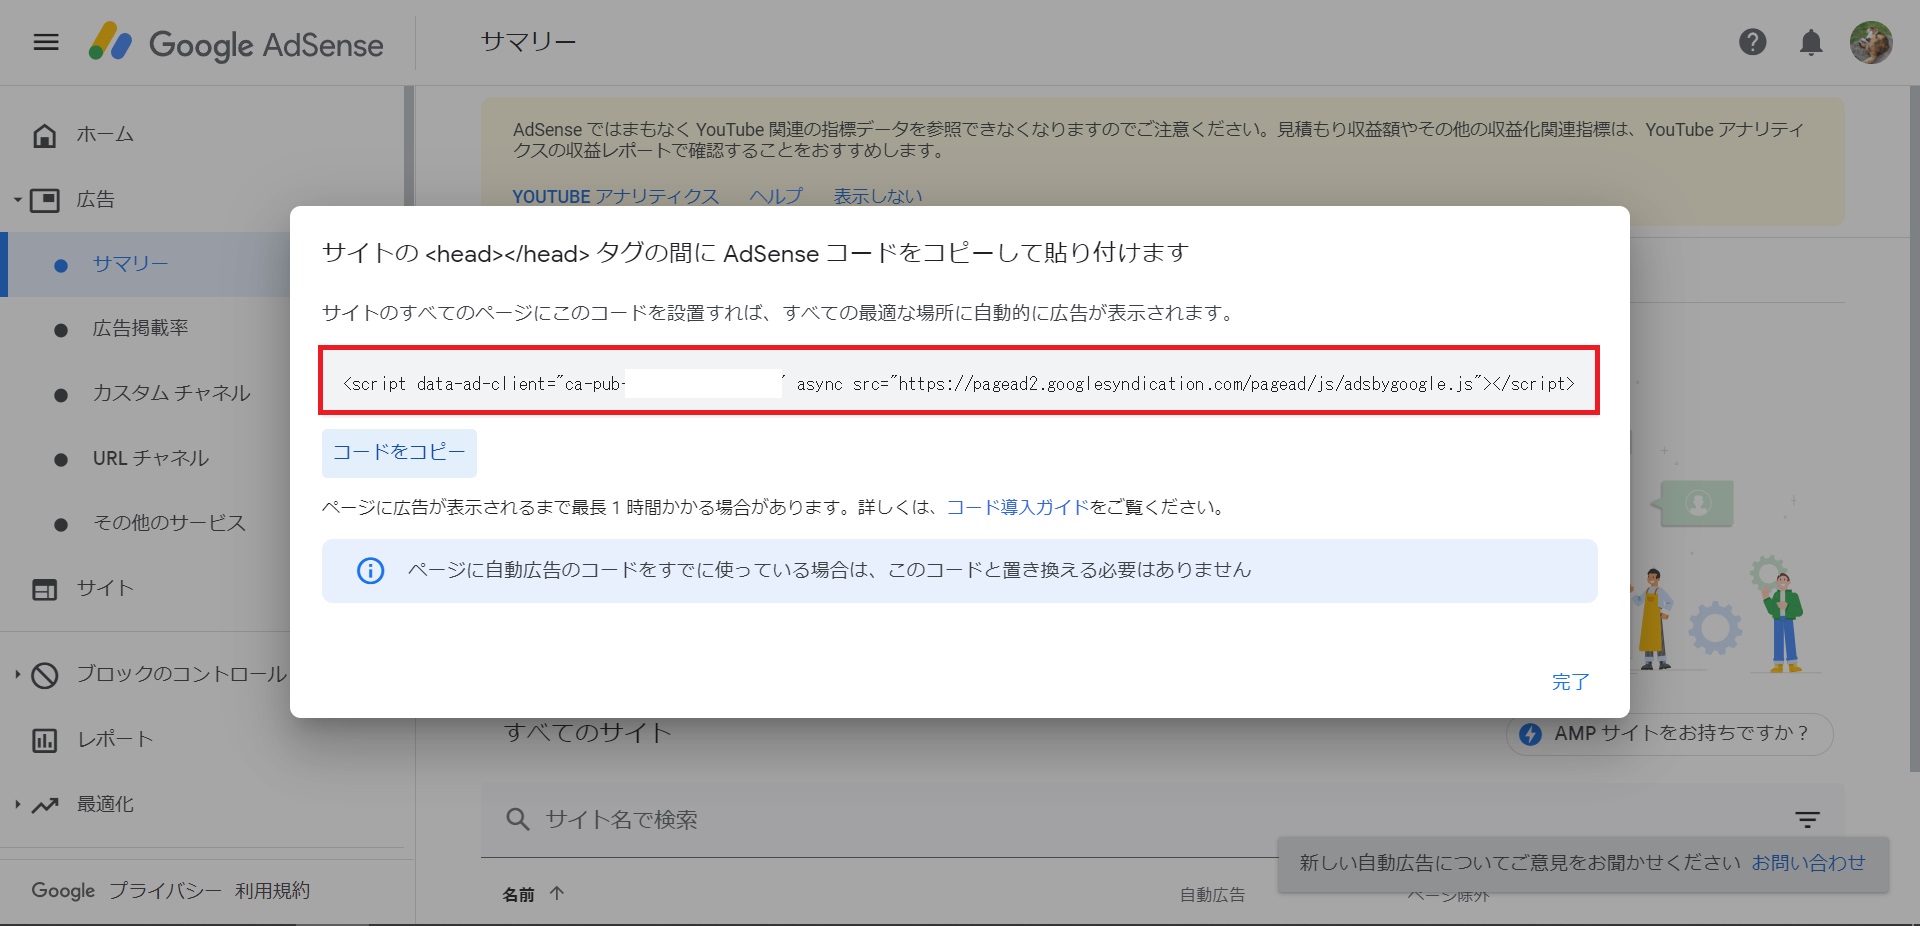Viewport: 1921px width, 928px height.
Task: Open the hamburger main menu
Action: tap(46, 42)
